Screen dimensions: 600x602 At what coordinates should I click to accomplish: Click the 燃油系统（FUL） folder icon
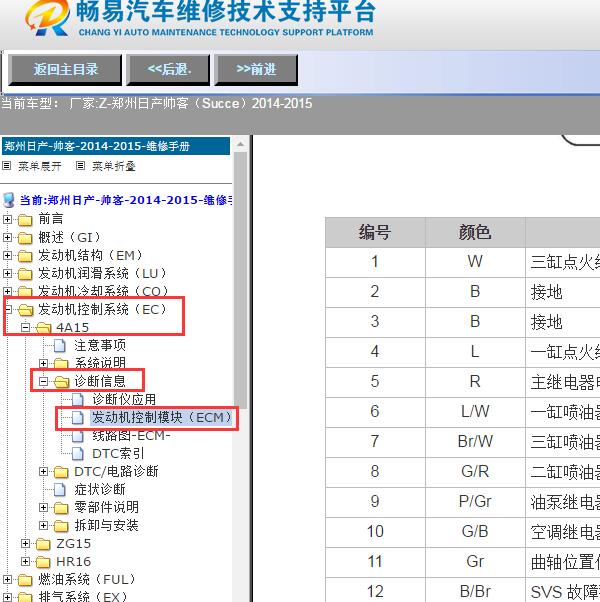coord(25,580)
